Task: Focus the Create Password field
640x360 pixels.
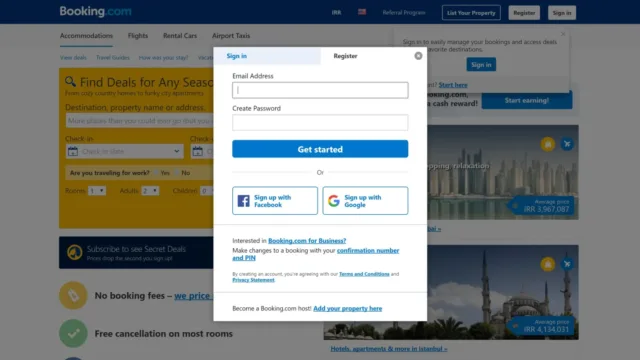Action: [x=320, y=122]
